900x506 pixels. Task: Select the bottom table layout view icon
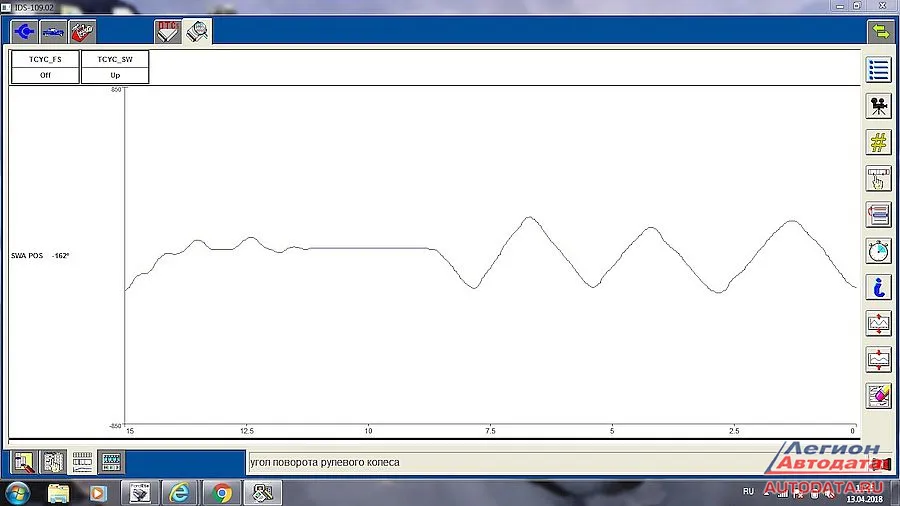coord(82,462)
